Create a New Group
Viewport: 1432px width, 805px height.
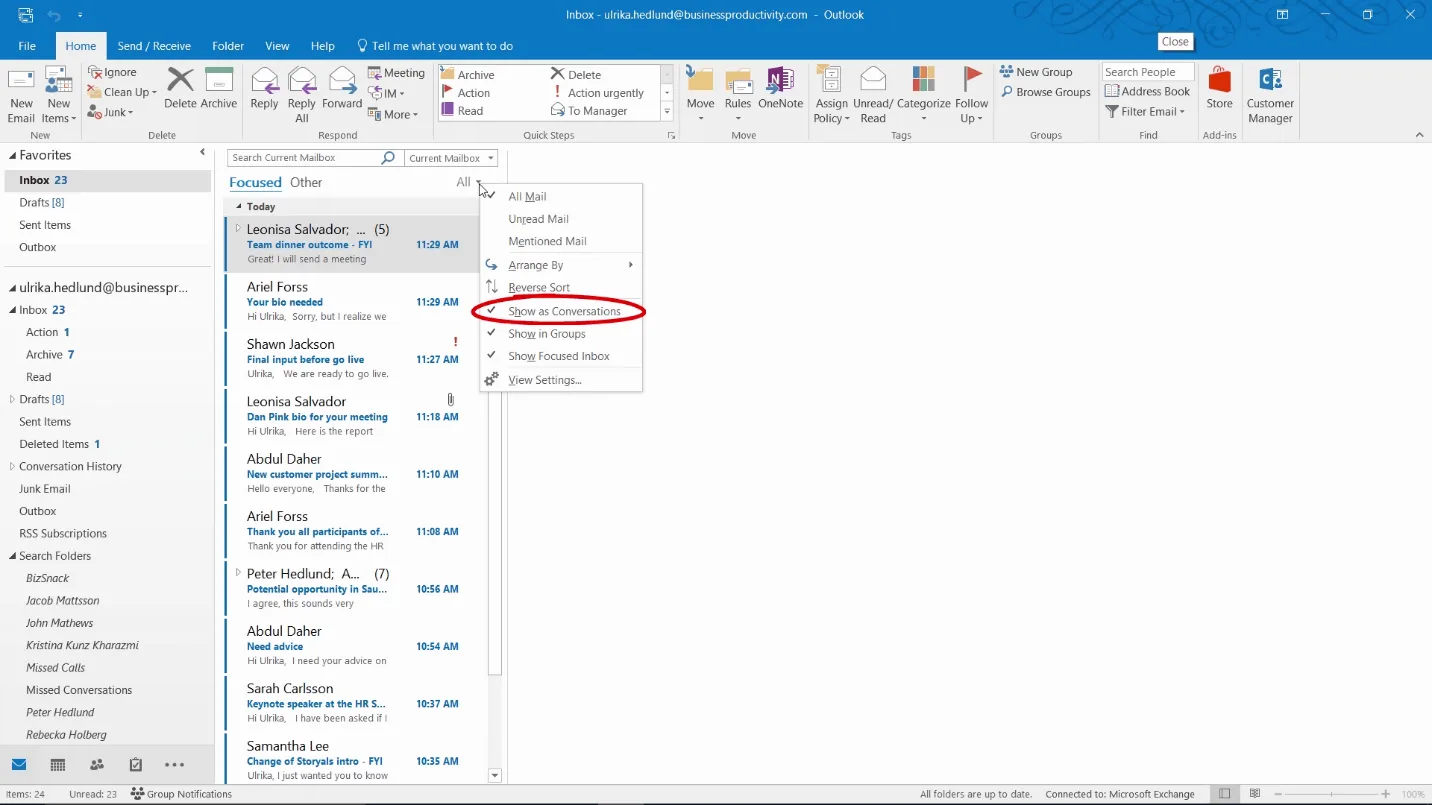coord(1035,72)
